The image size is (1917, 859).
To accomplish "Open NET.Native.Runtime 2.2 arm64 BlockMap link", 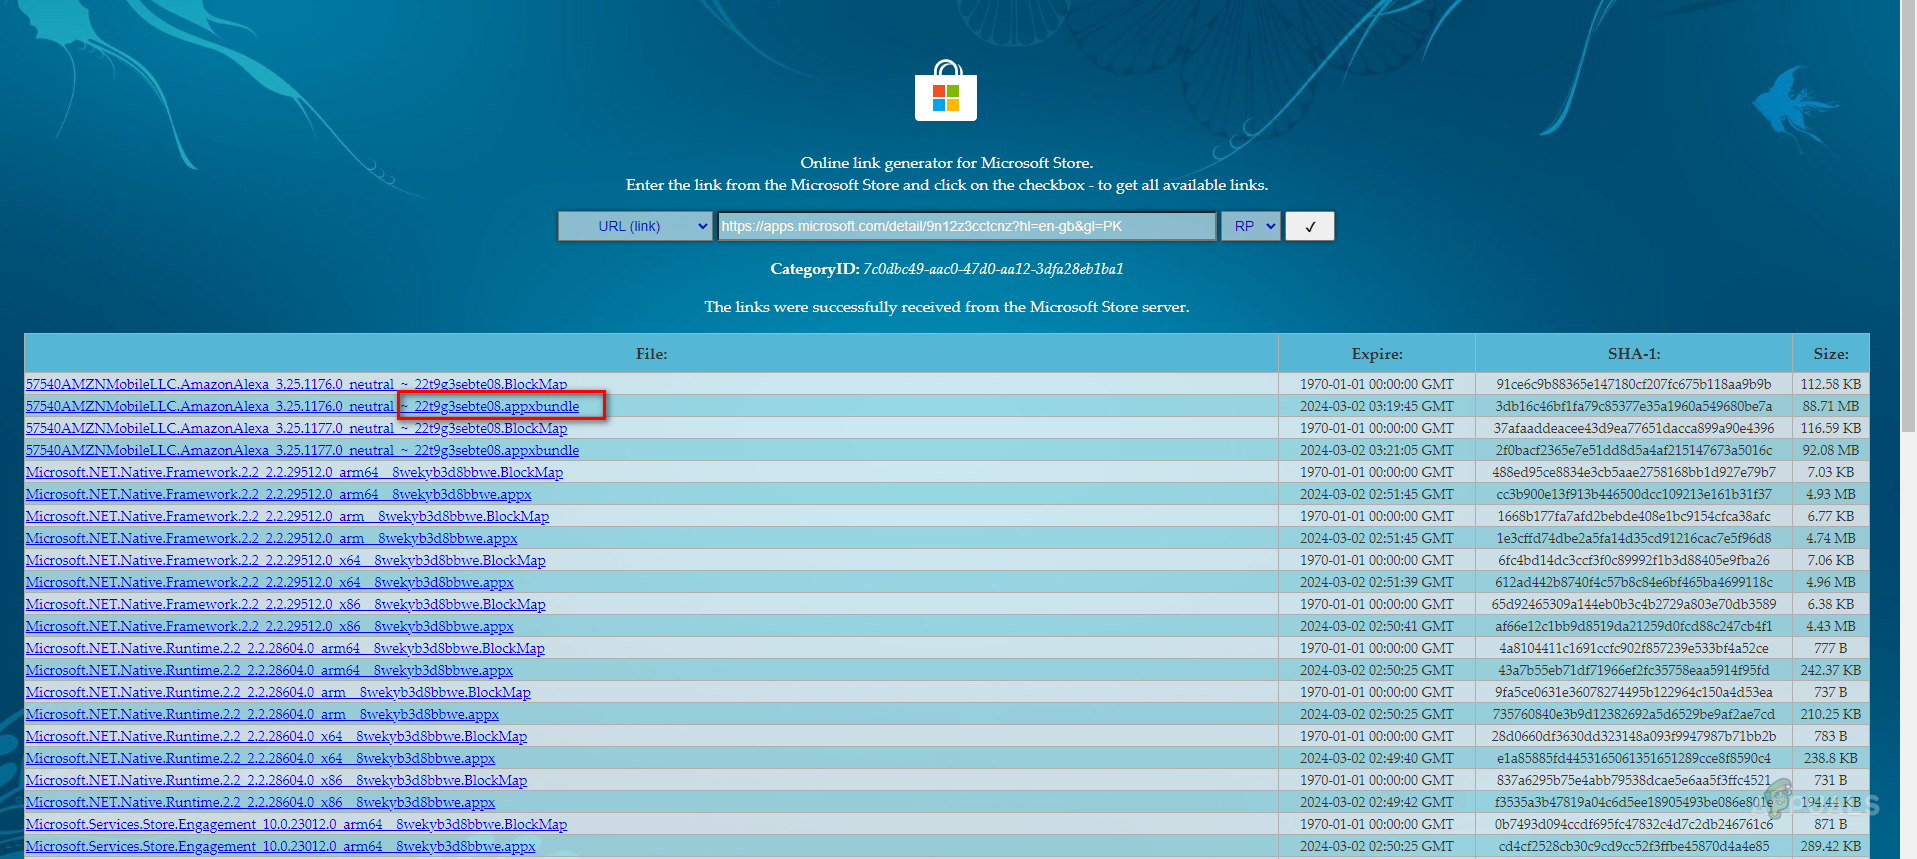I will pos(285,648).
